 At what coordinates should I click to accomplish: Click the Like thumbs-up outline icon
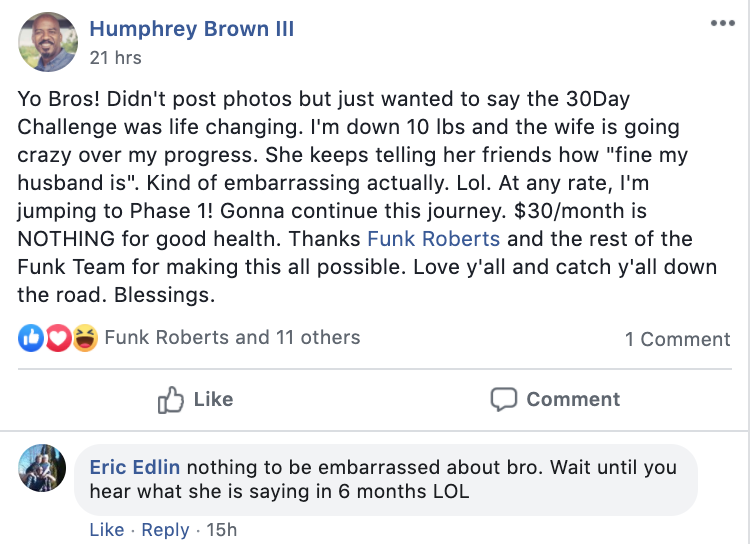[171, 399]
